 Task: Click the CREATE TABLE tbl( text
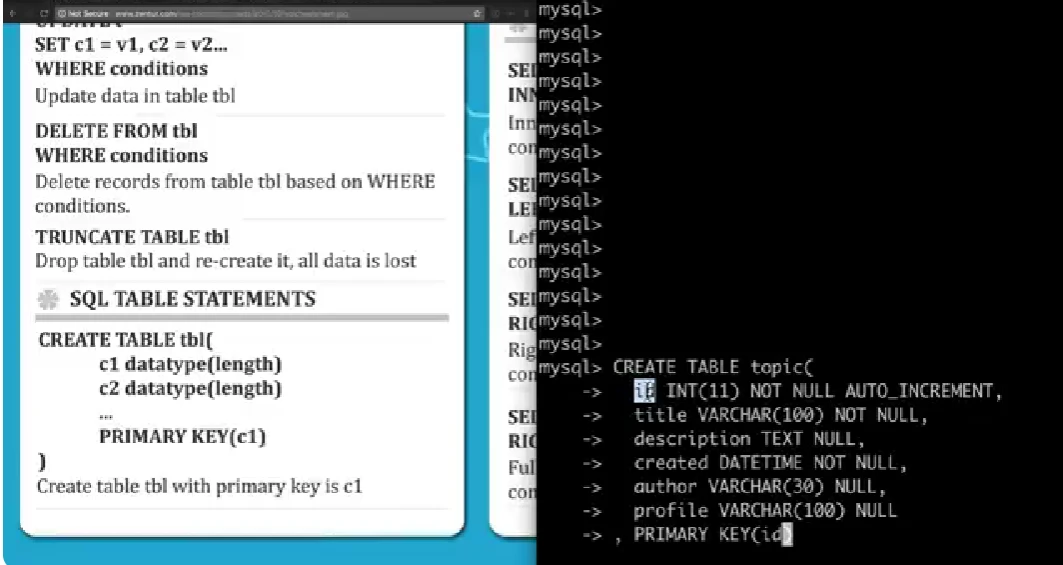pos(125,340)
